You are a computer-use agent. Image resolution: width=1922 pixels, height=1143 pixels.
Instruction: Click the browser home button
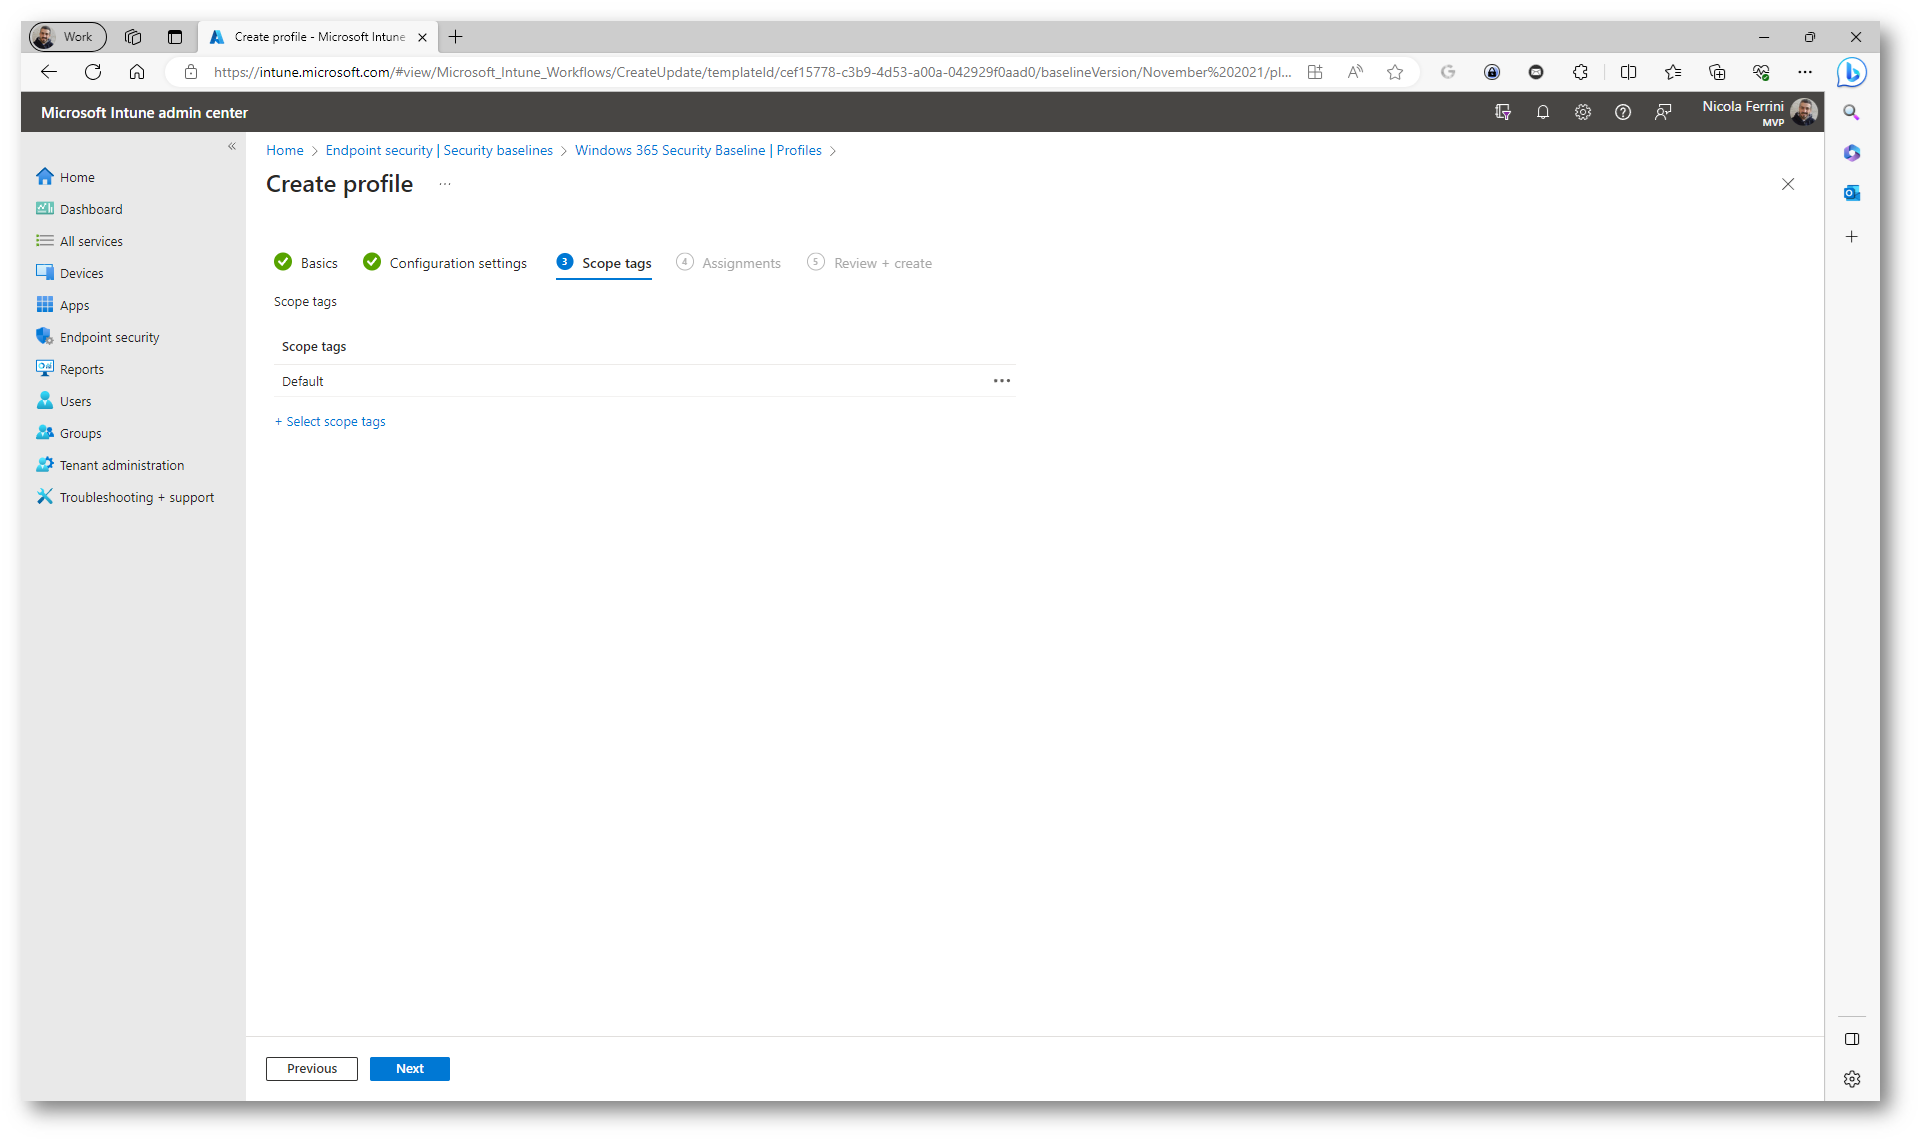pos(137,72)
